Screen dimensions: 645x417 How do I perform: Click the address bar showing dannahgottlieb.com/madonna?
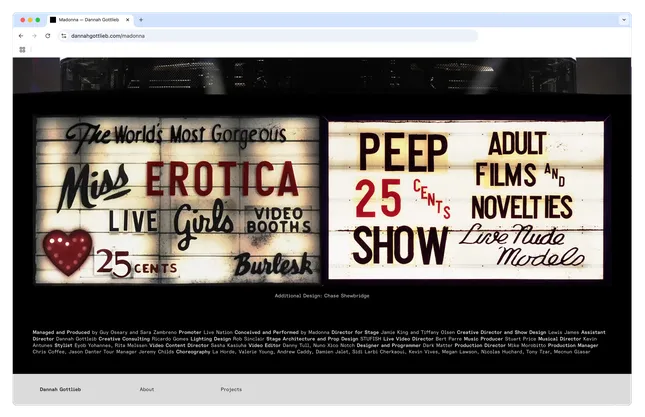(269, 36)
